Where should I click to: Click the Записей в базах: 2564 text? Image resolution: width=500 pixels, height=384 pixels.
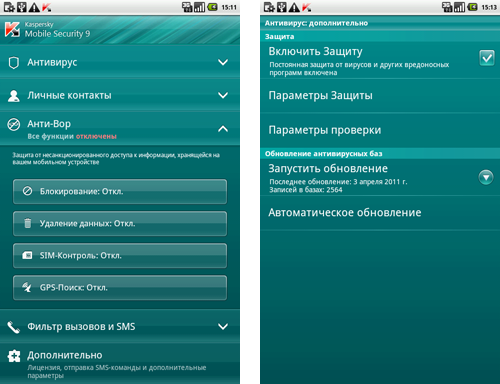[x=306, y=190]
